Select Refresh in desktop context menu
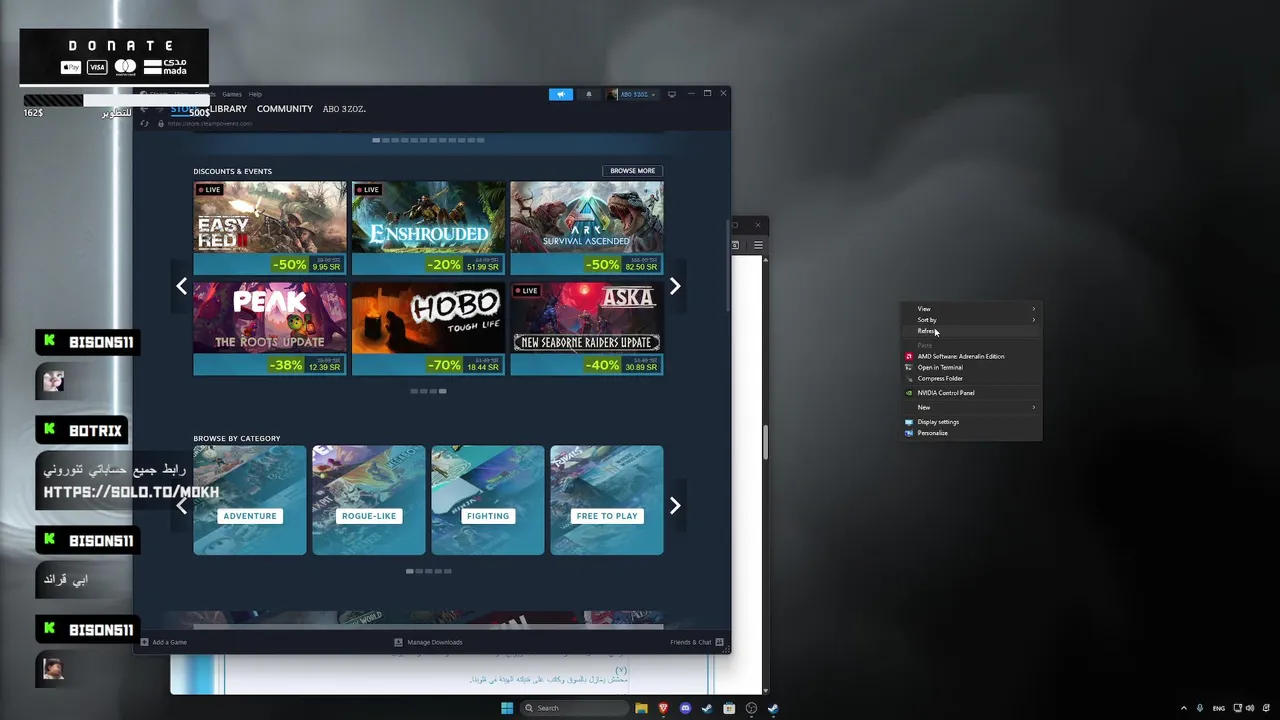Screen dimensions: 1280x720 [972, 331]
